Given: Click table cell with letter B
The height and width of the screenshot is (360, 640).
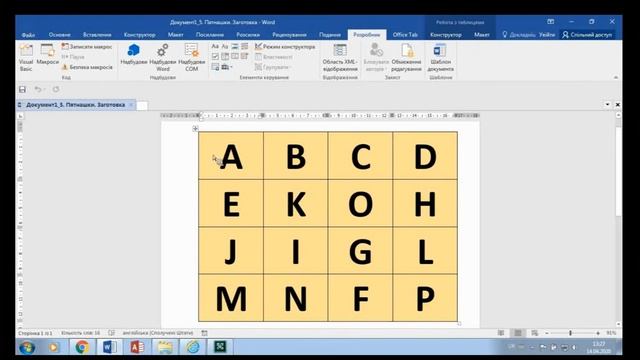Looking at the screenshot, I should (x=296, y=156).
